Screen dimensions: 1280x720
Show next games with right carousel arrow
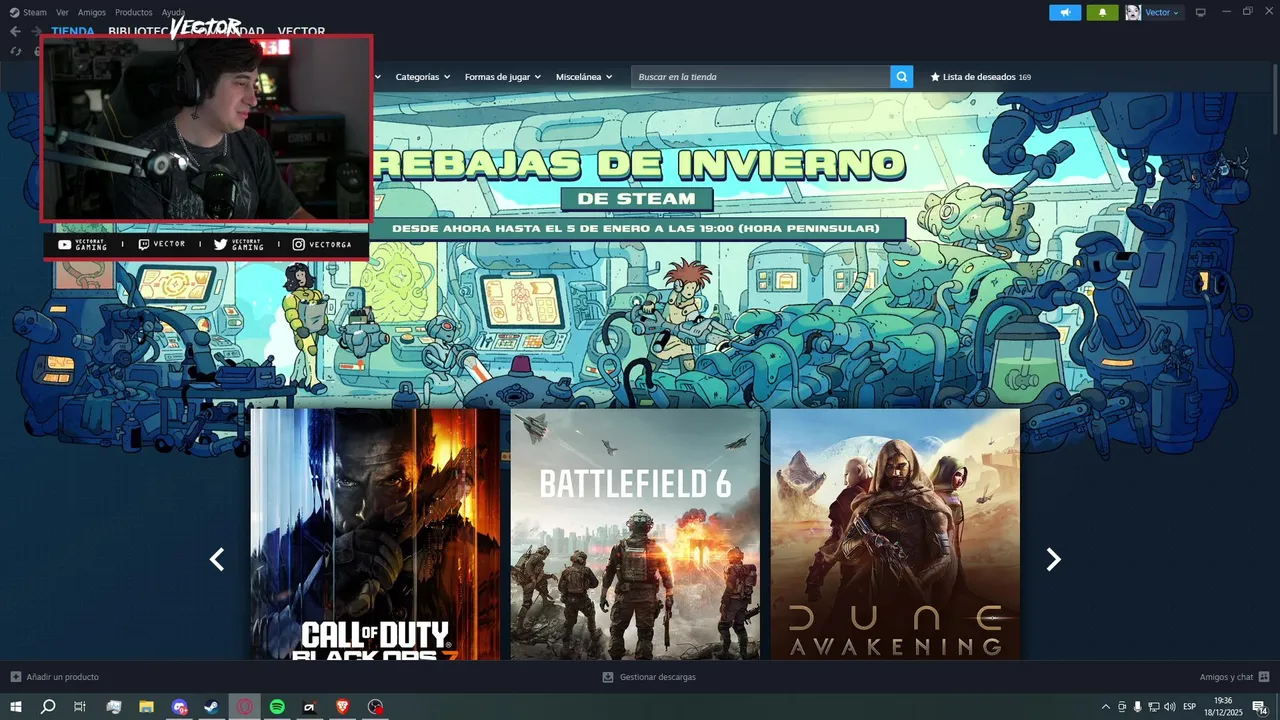point(1053,560)
